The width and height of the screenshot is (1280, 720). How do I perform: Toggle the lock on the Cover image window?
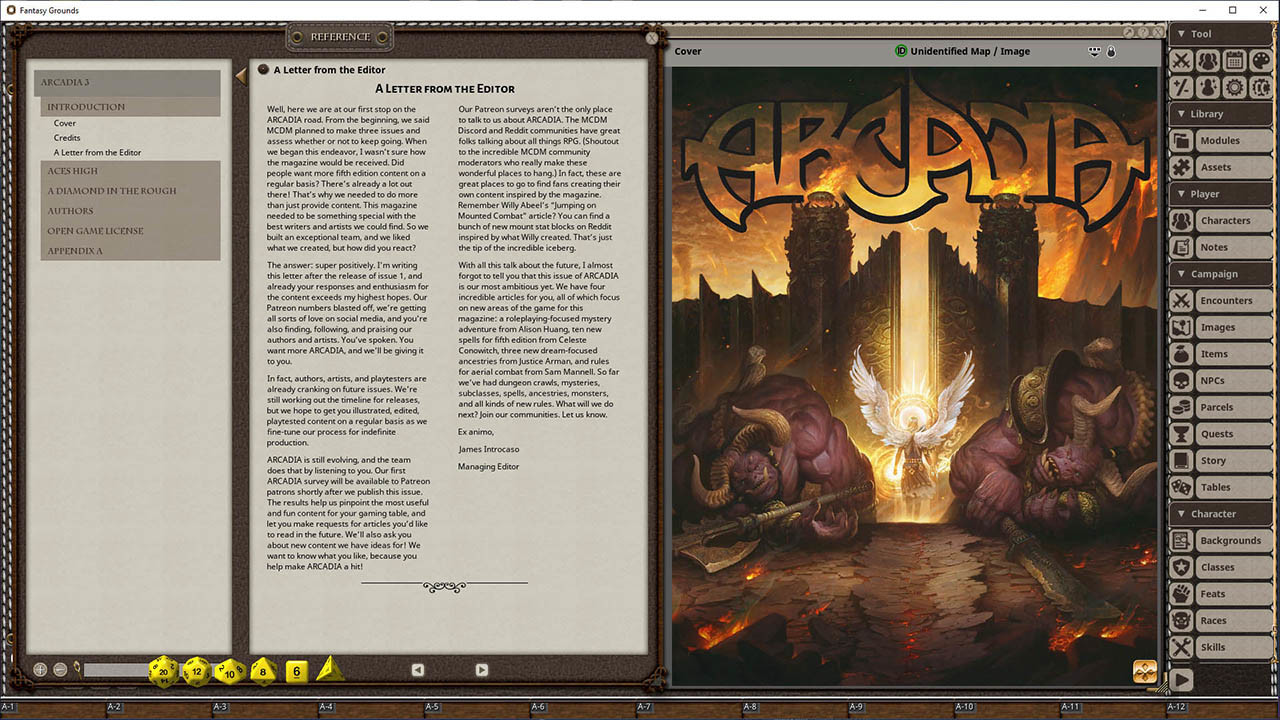pyautogui.click(x=1110, y=51)
